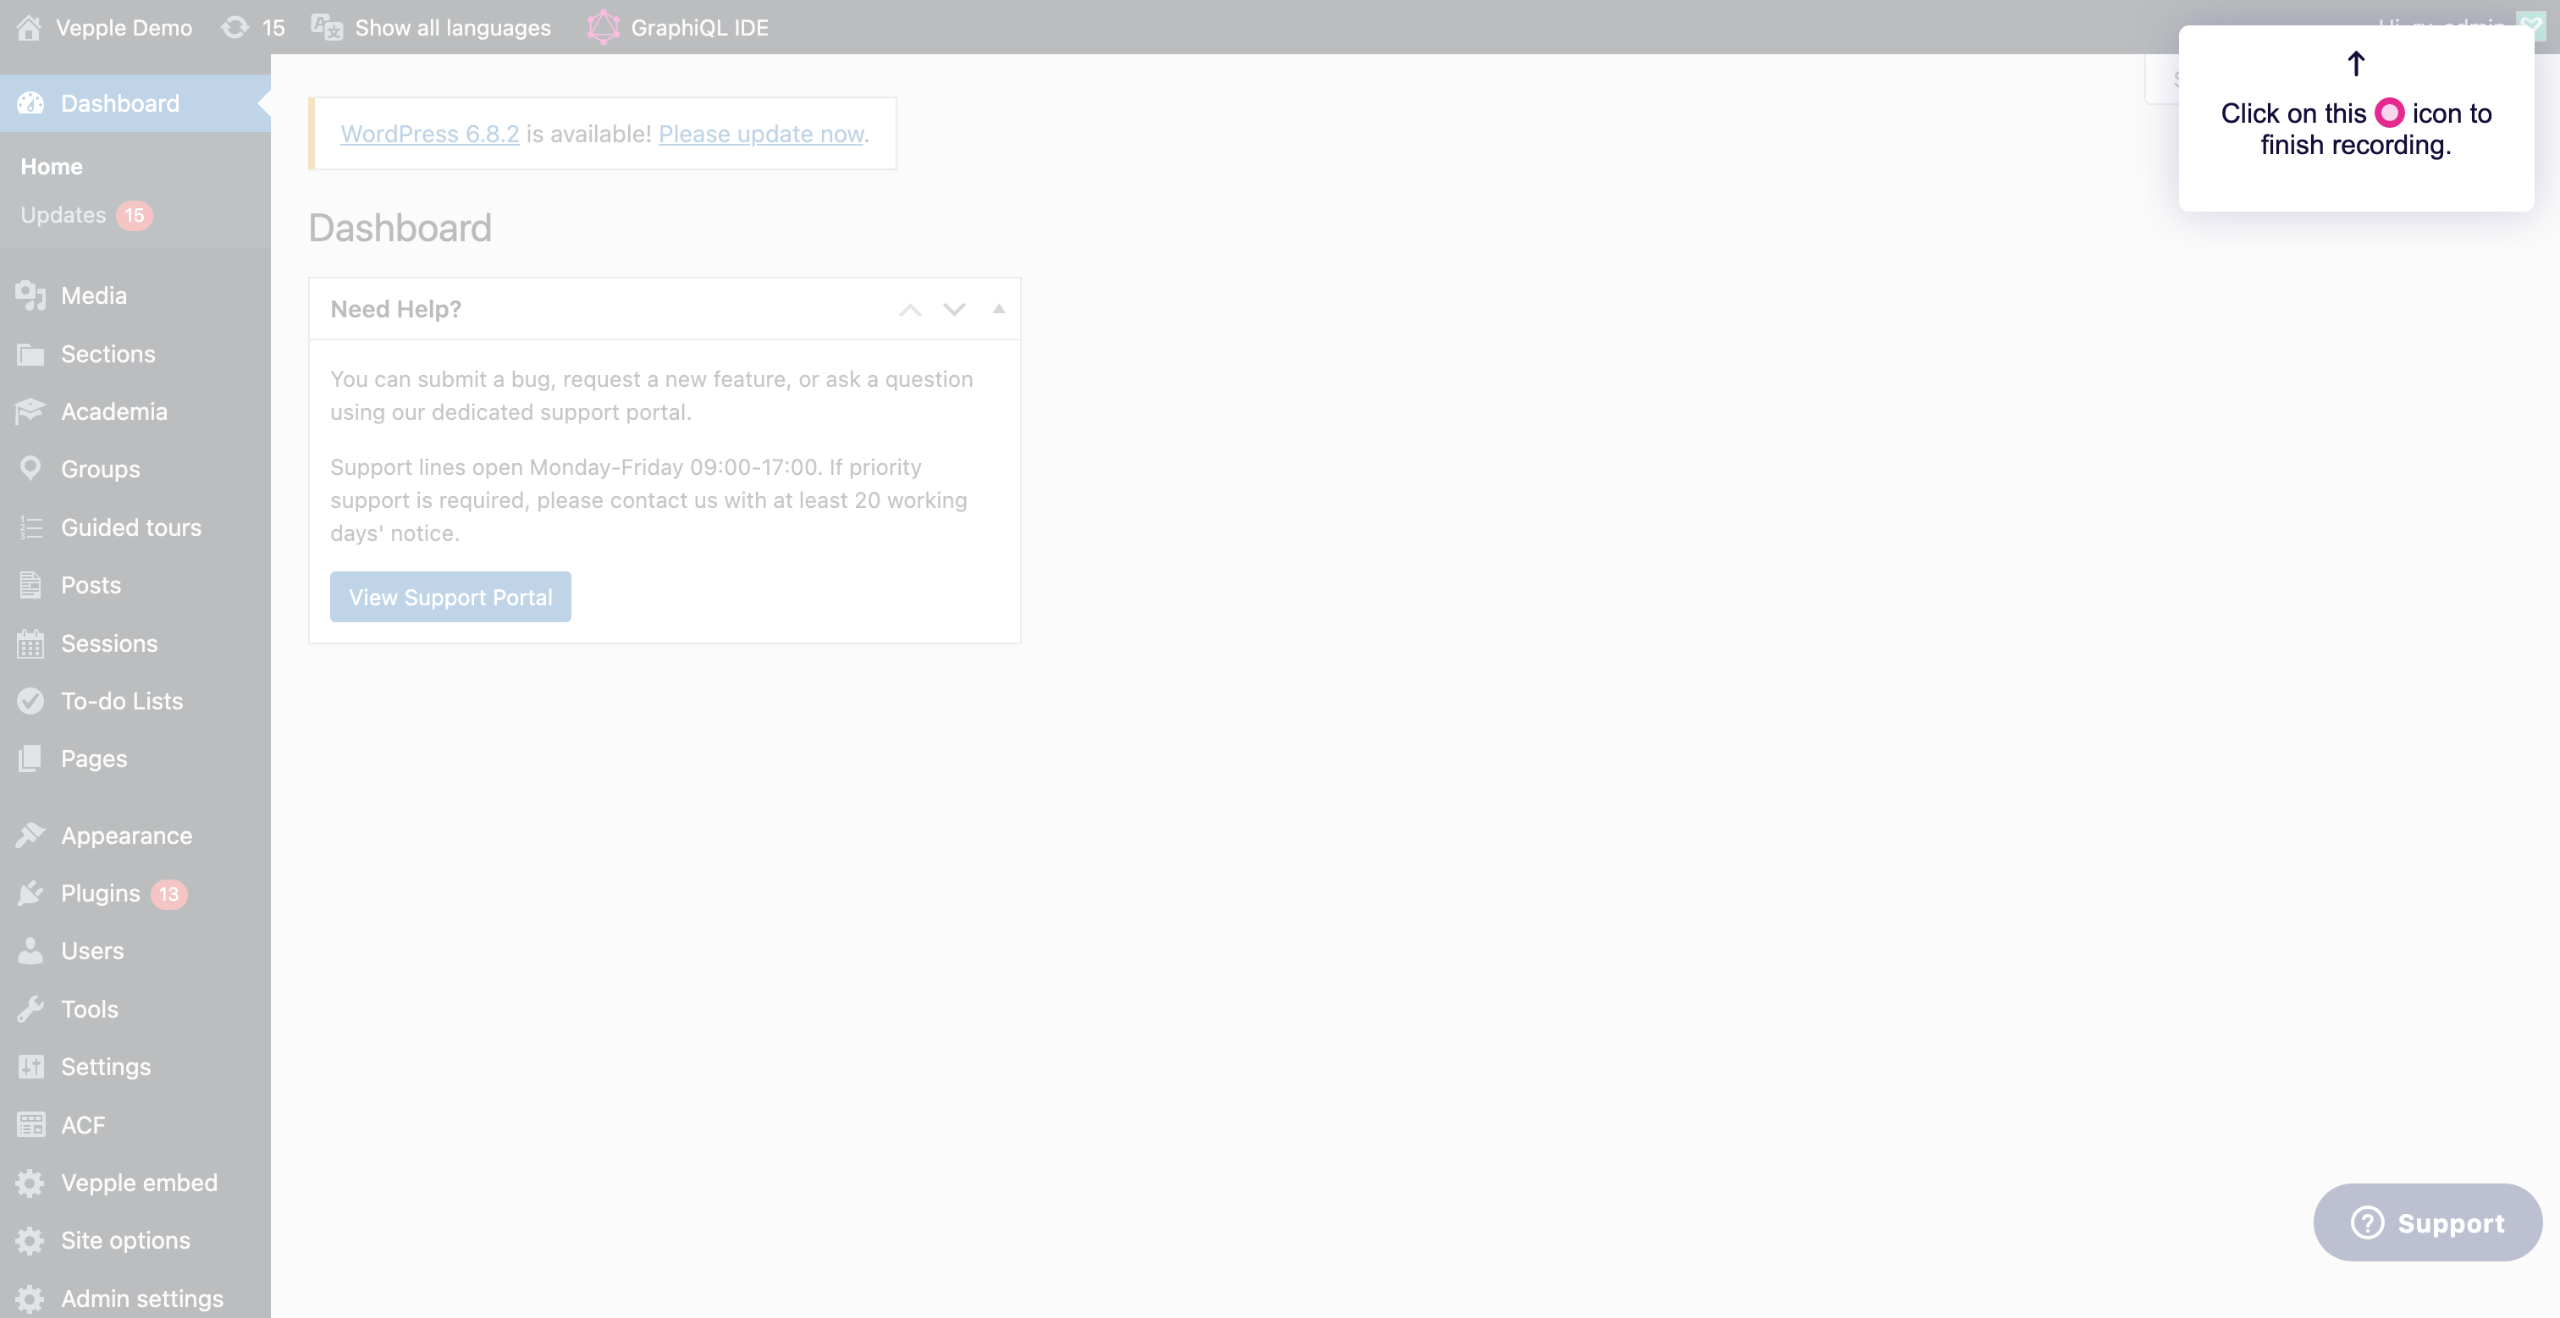Select Dashboard in the sidebar menu
This screenshot has height=1318, width=2560.
tap(135, 103)
